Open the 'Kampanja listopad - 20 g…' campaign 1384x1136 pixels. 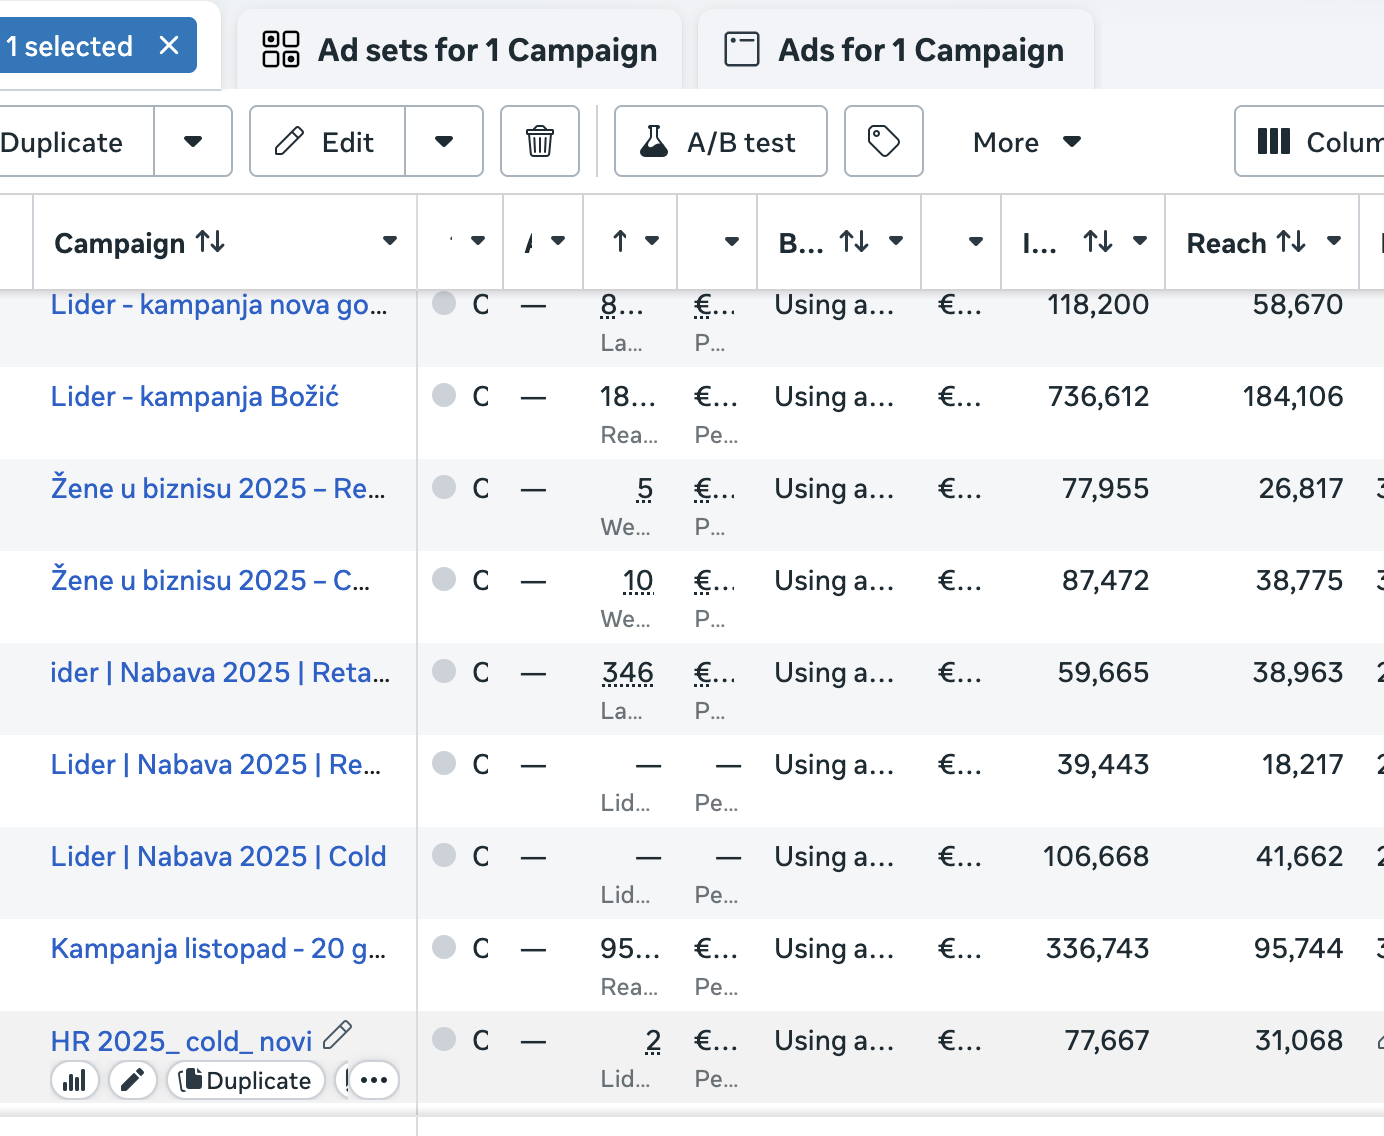219,949
